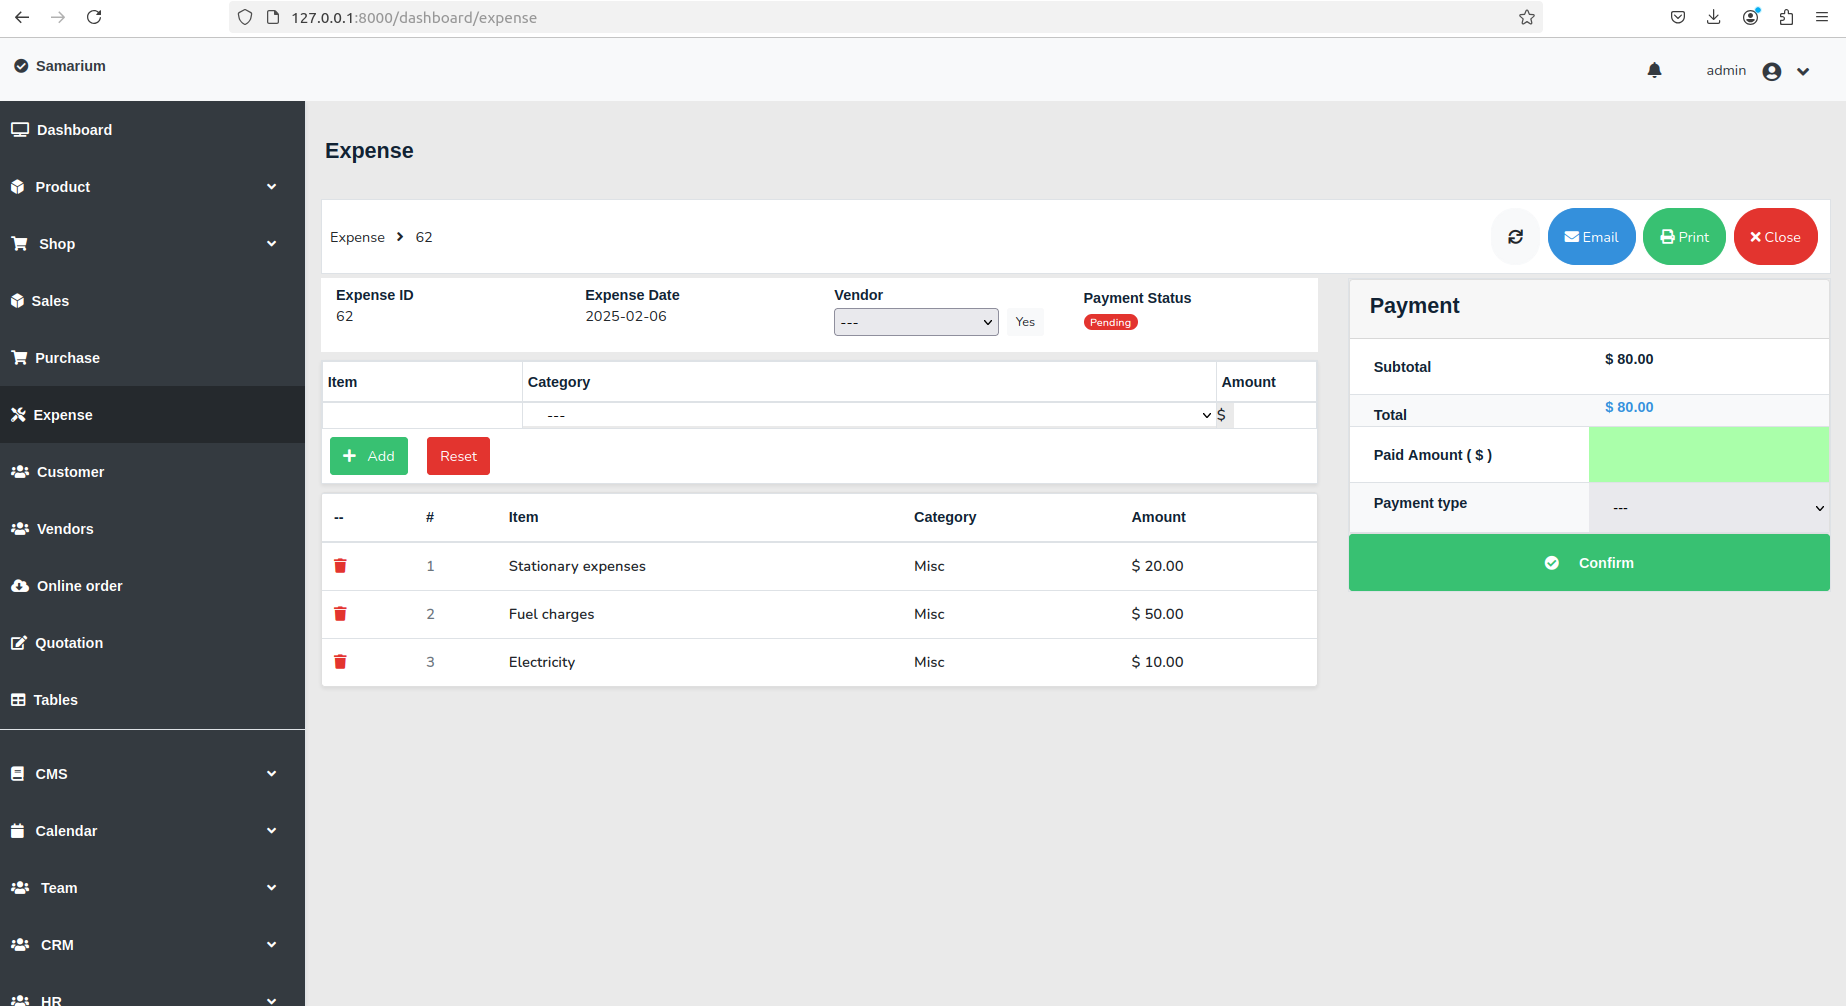The image size is (1846, 1006).
Task: Click the Item name input field
Action: (422, 415)
